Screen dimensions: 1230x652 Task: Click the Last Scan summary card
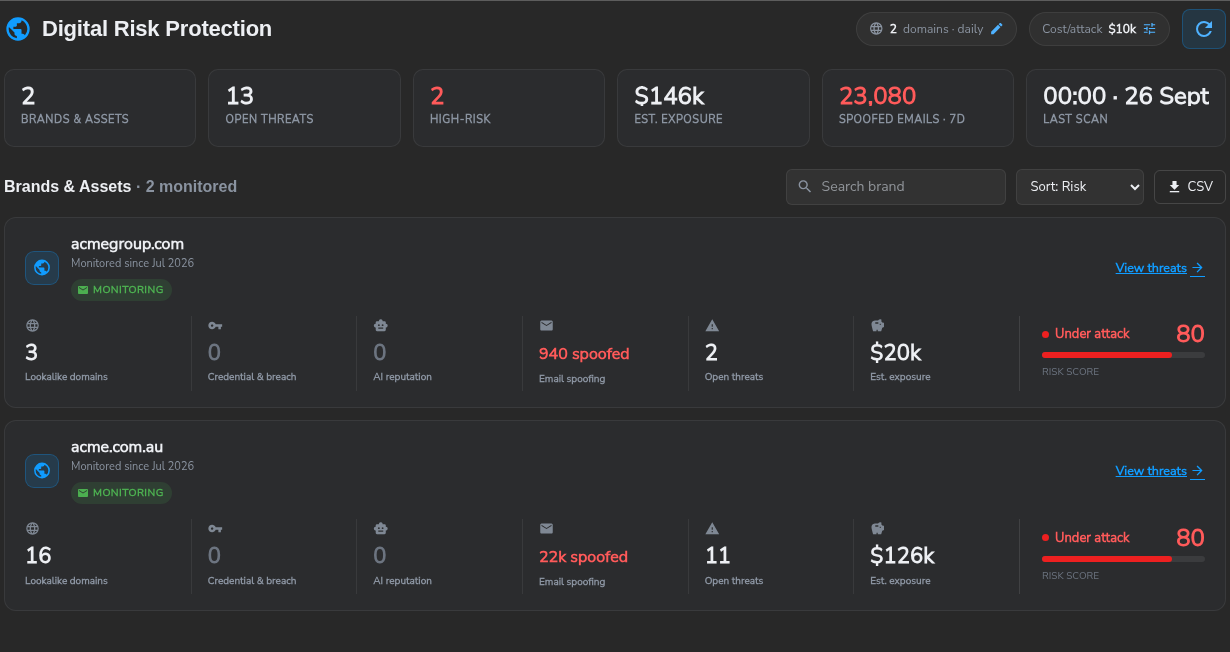point(1126,108)
